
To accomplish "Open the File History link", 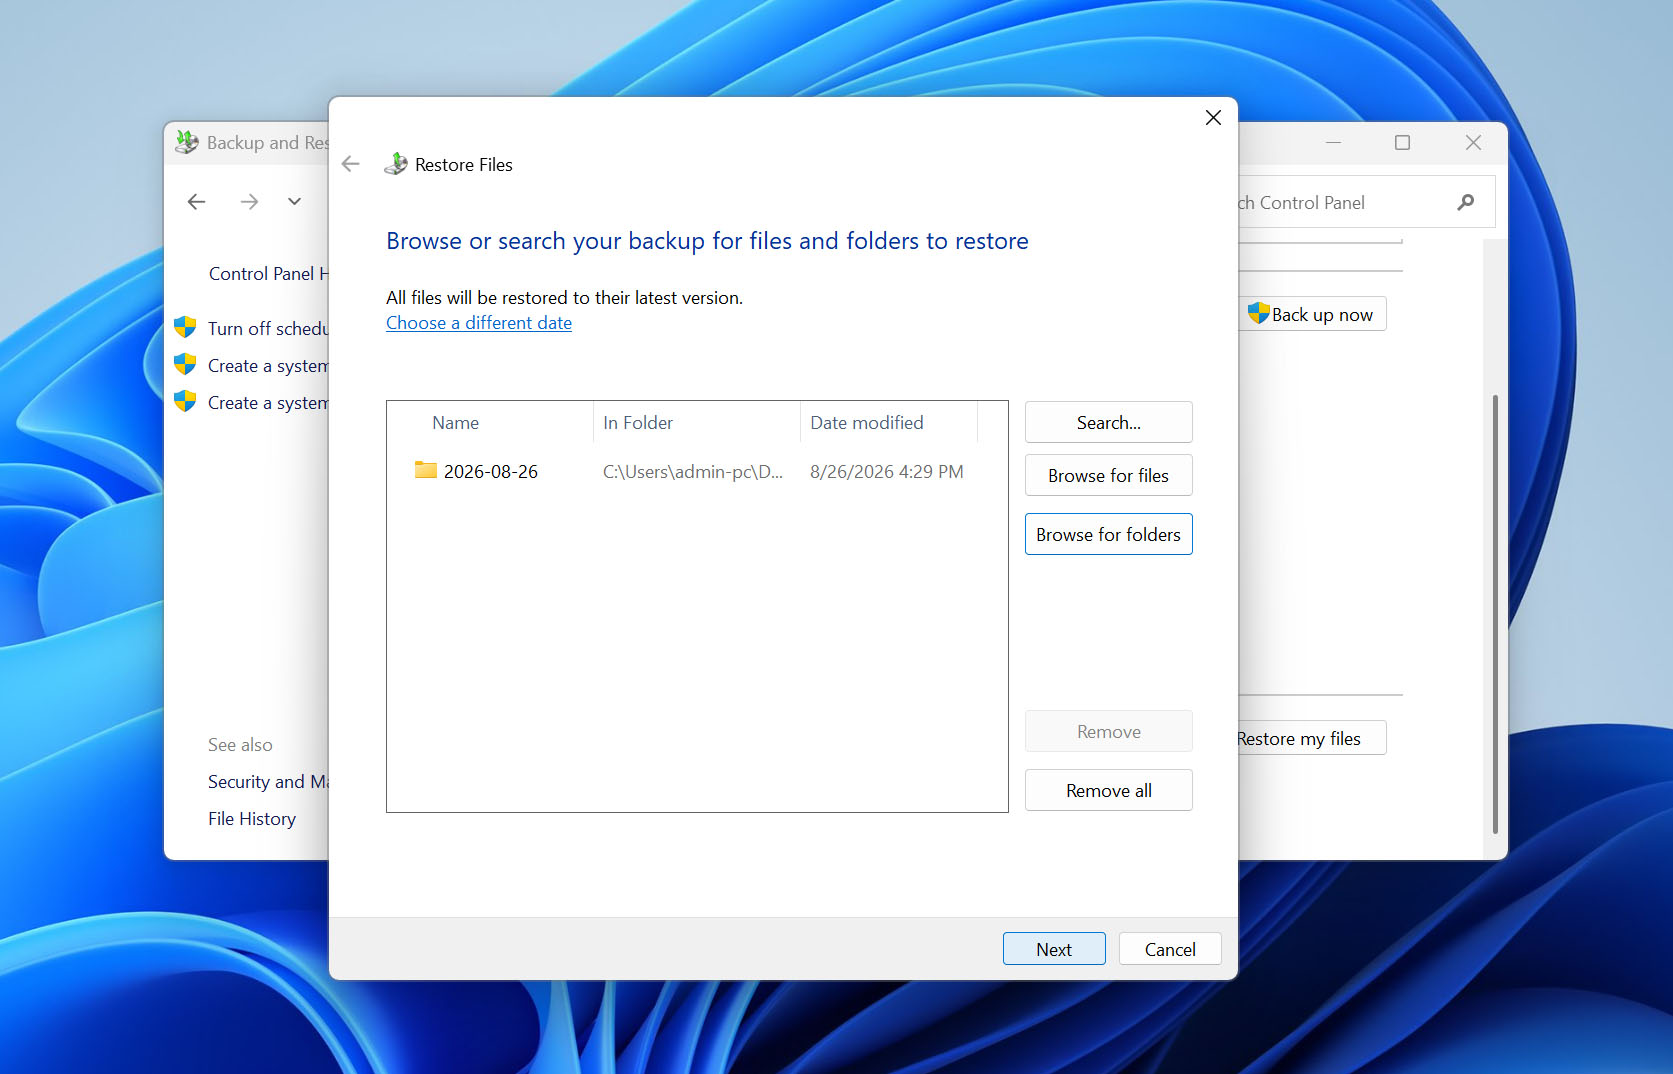I will [x=252, y=819].
